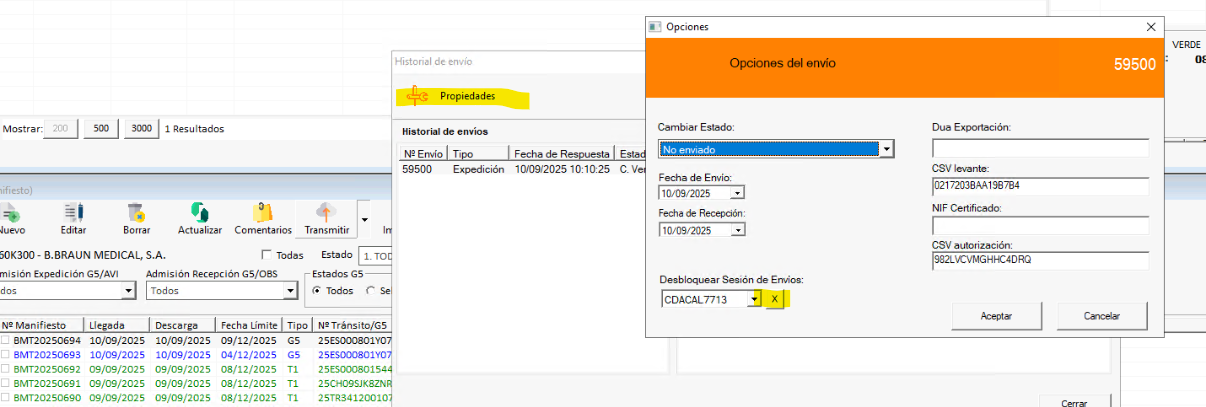
Task: Sort by the Fecha Límite column header
Action: pyautogui.click(x=251, y=325)
